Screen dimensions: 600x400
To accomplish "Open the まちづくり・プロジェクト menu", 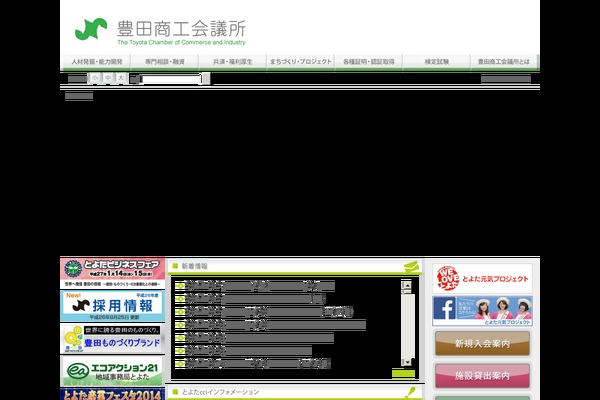I will click(300, 62).
